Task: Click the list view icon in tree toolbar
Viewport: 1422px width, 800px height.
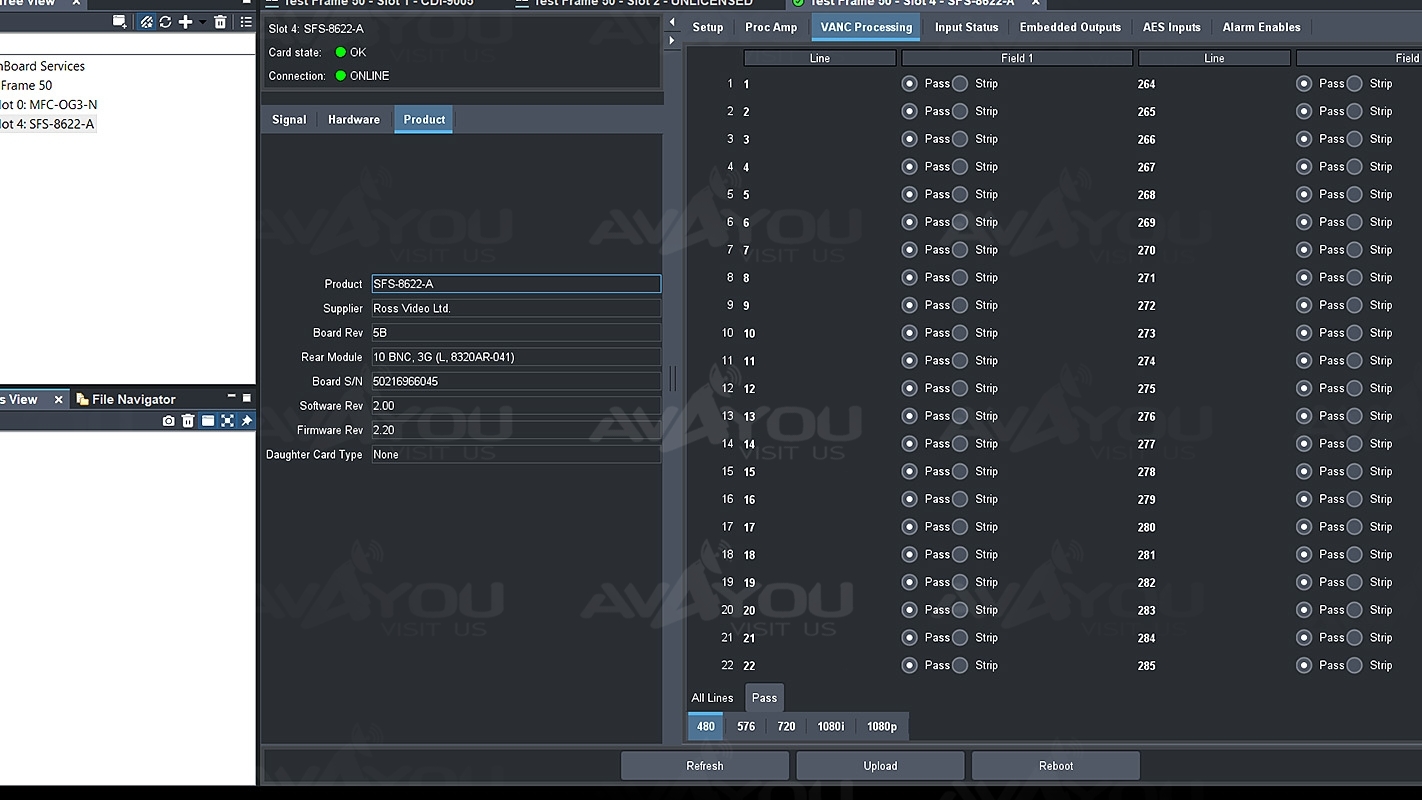Action: [246, 22]
